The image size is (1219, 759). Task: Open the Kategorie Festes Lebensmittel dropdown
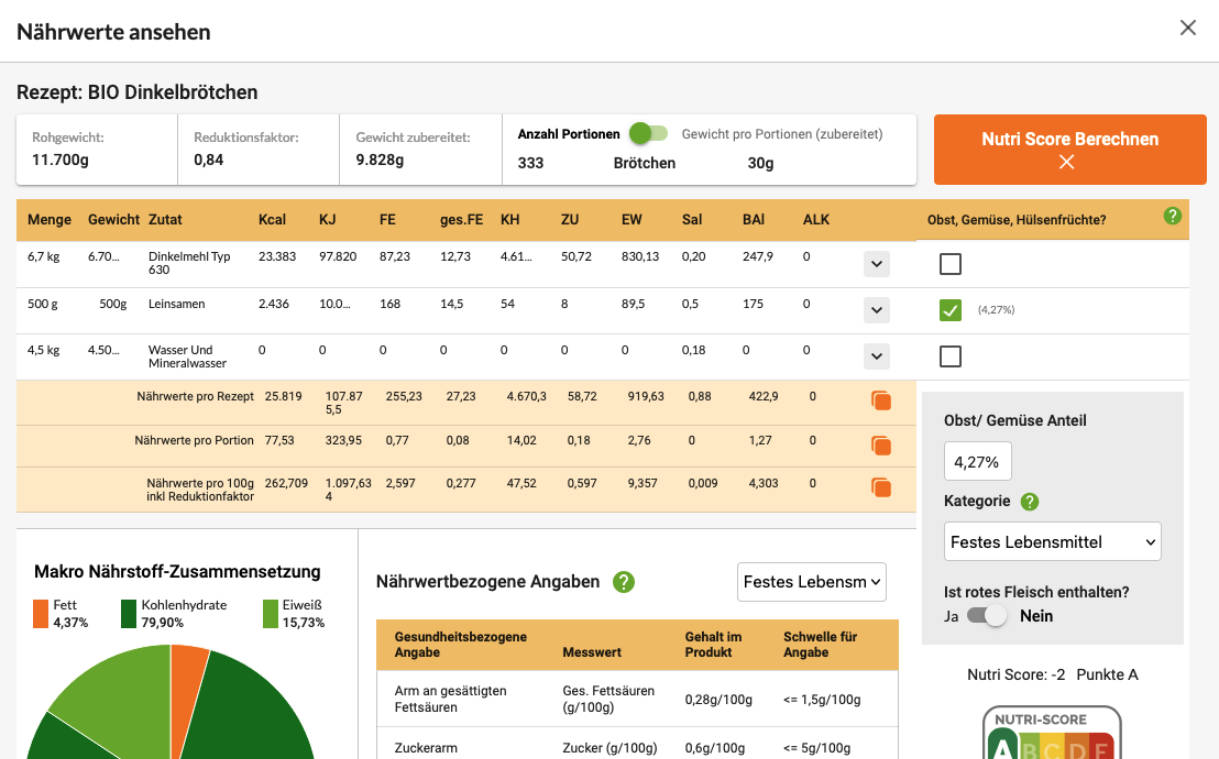coord(1053,542)
